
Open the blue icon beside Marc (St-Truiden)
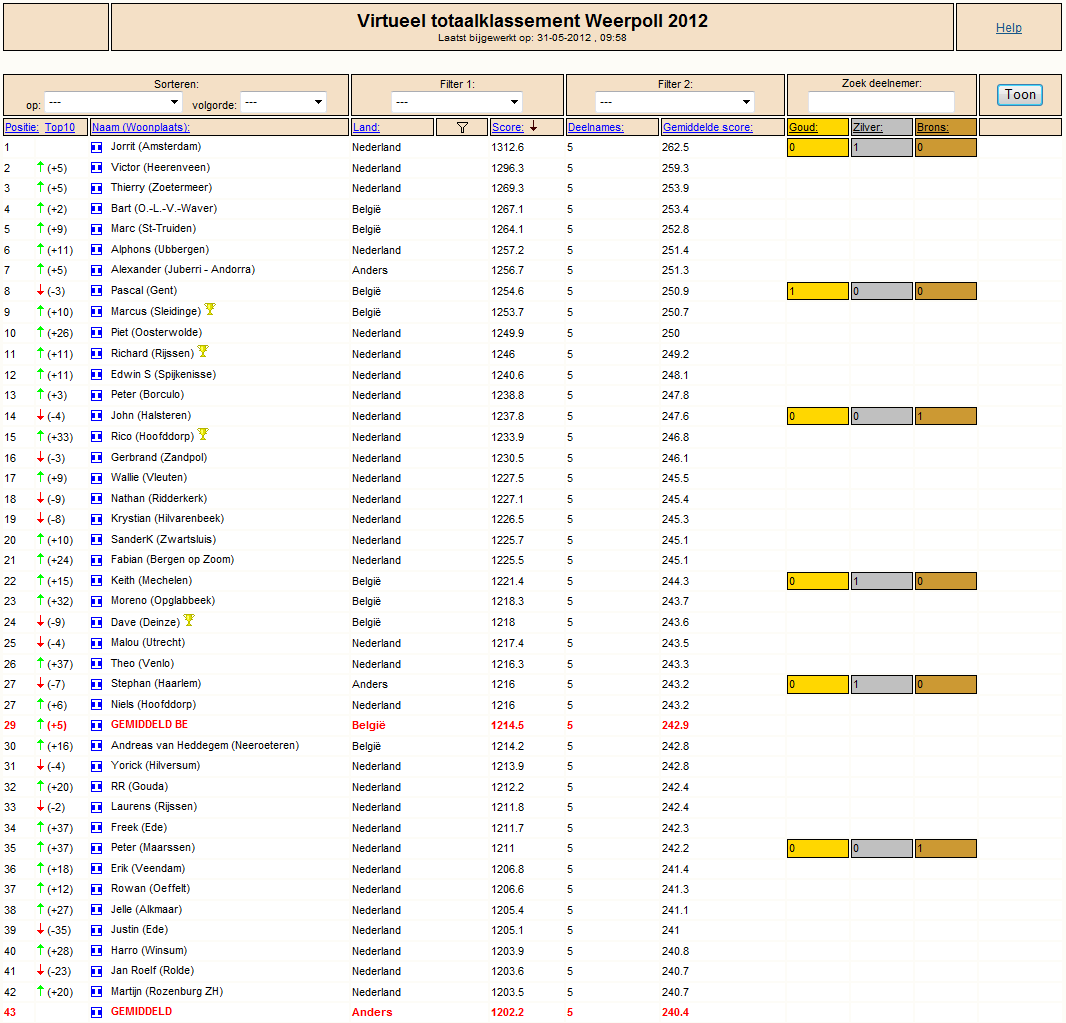click(97, 229)
